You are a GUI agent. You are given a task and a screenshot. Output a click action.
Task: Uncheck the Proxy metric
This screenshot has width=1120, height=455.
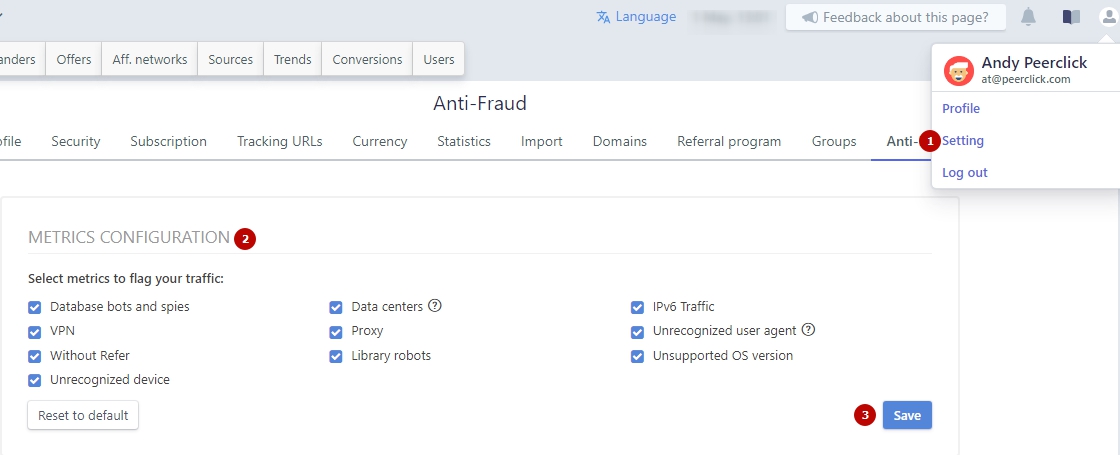point(336,331)
